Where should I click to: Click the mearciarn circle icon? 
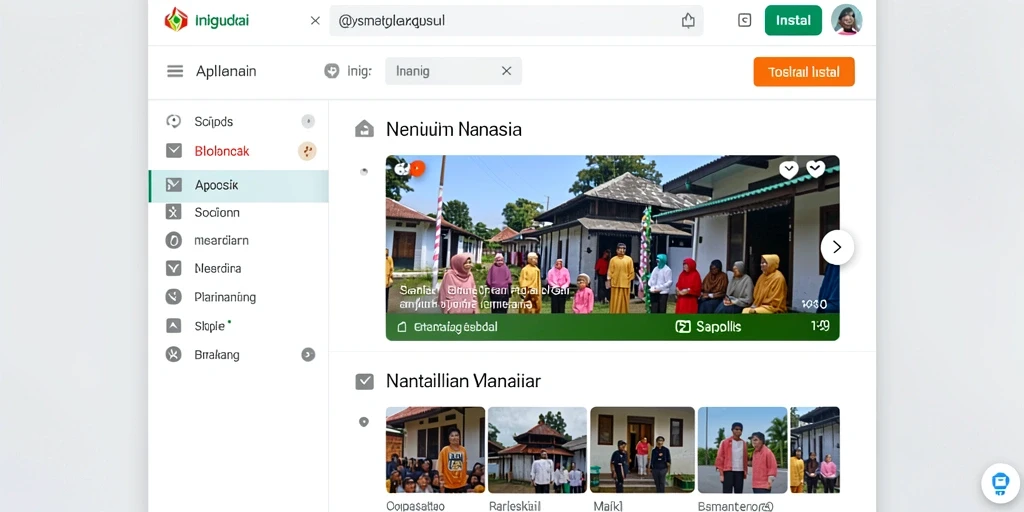click(x=173, y=240)
